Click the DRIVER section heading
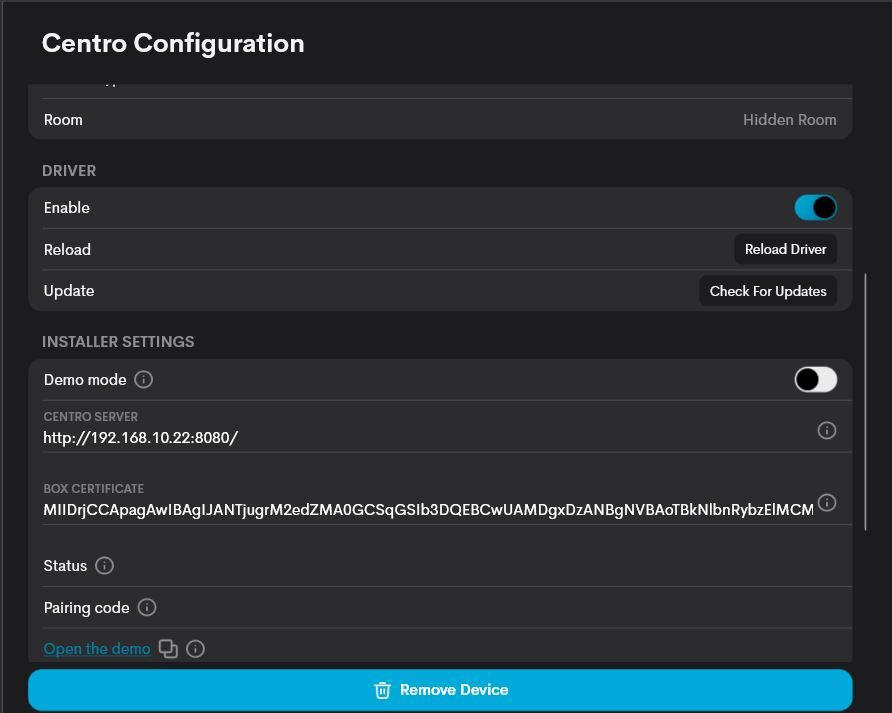The image size is (892, 713). point(69,171)
